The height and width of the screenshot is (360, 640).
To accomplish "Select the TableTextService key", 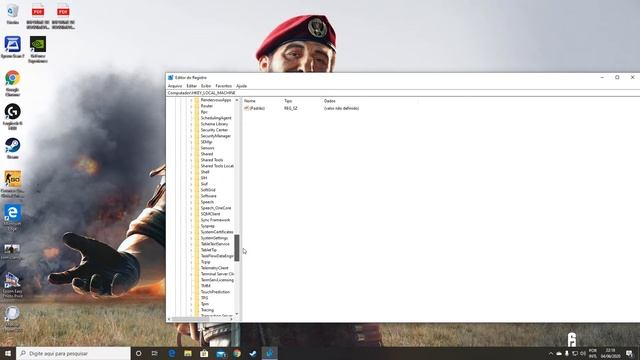I will 215,244.
